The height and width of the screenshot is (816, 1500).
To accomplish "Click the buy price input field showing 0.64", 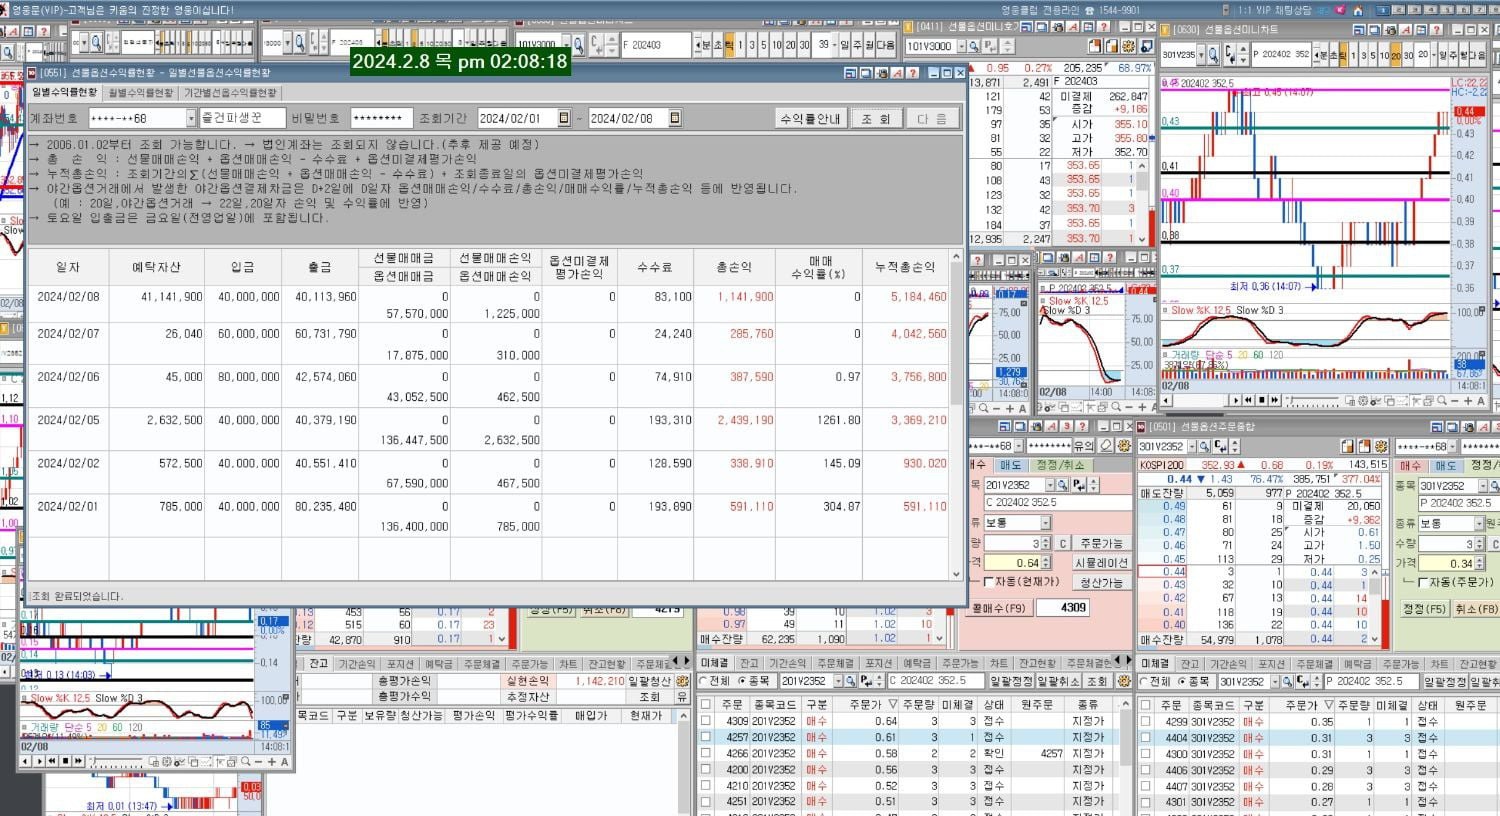I will tap(1013, 563).
